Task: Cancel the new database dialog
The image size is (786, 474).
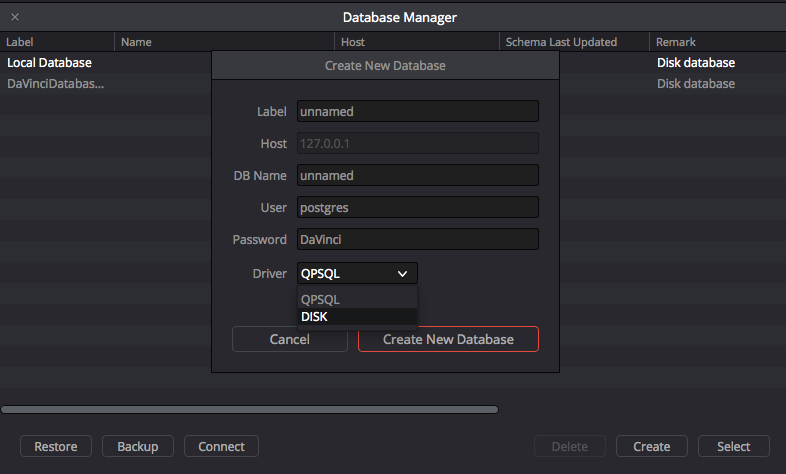Action: pos(290,339)
